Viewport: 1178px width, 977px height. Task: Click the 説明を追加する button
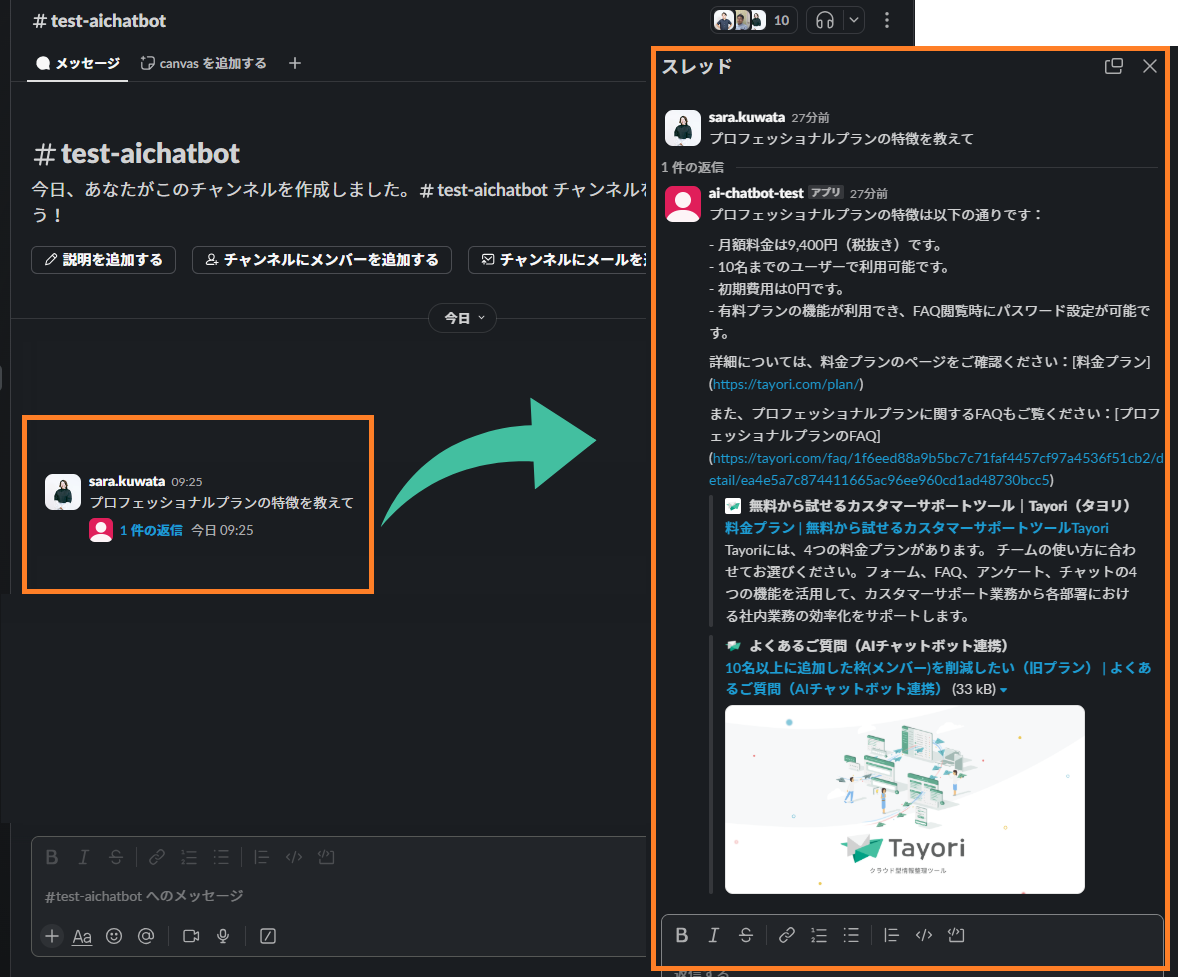(x=103, y=260)
